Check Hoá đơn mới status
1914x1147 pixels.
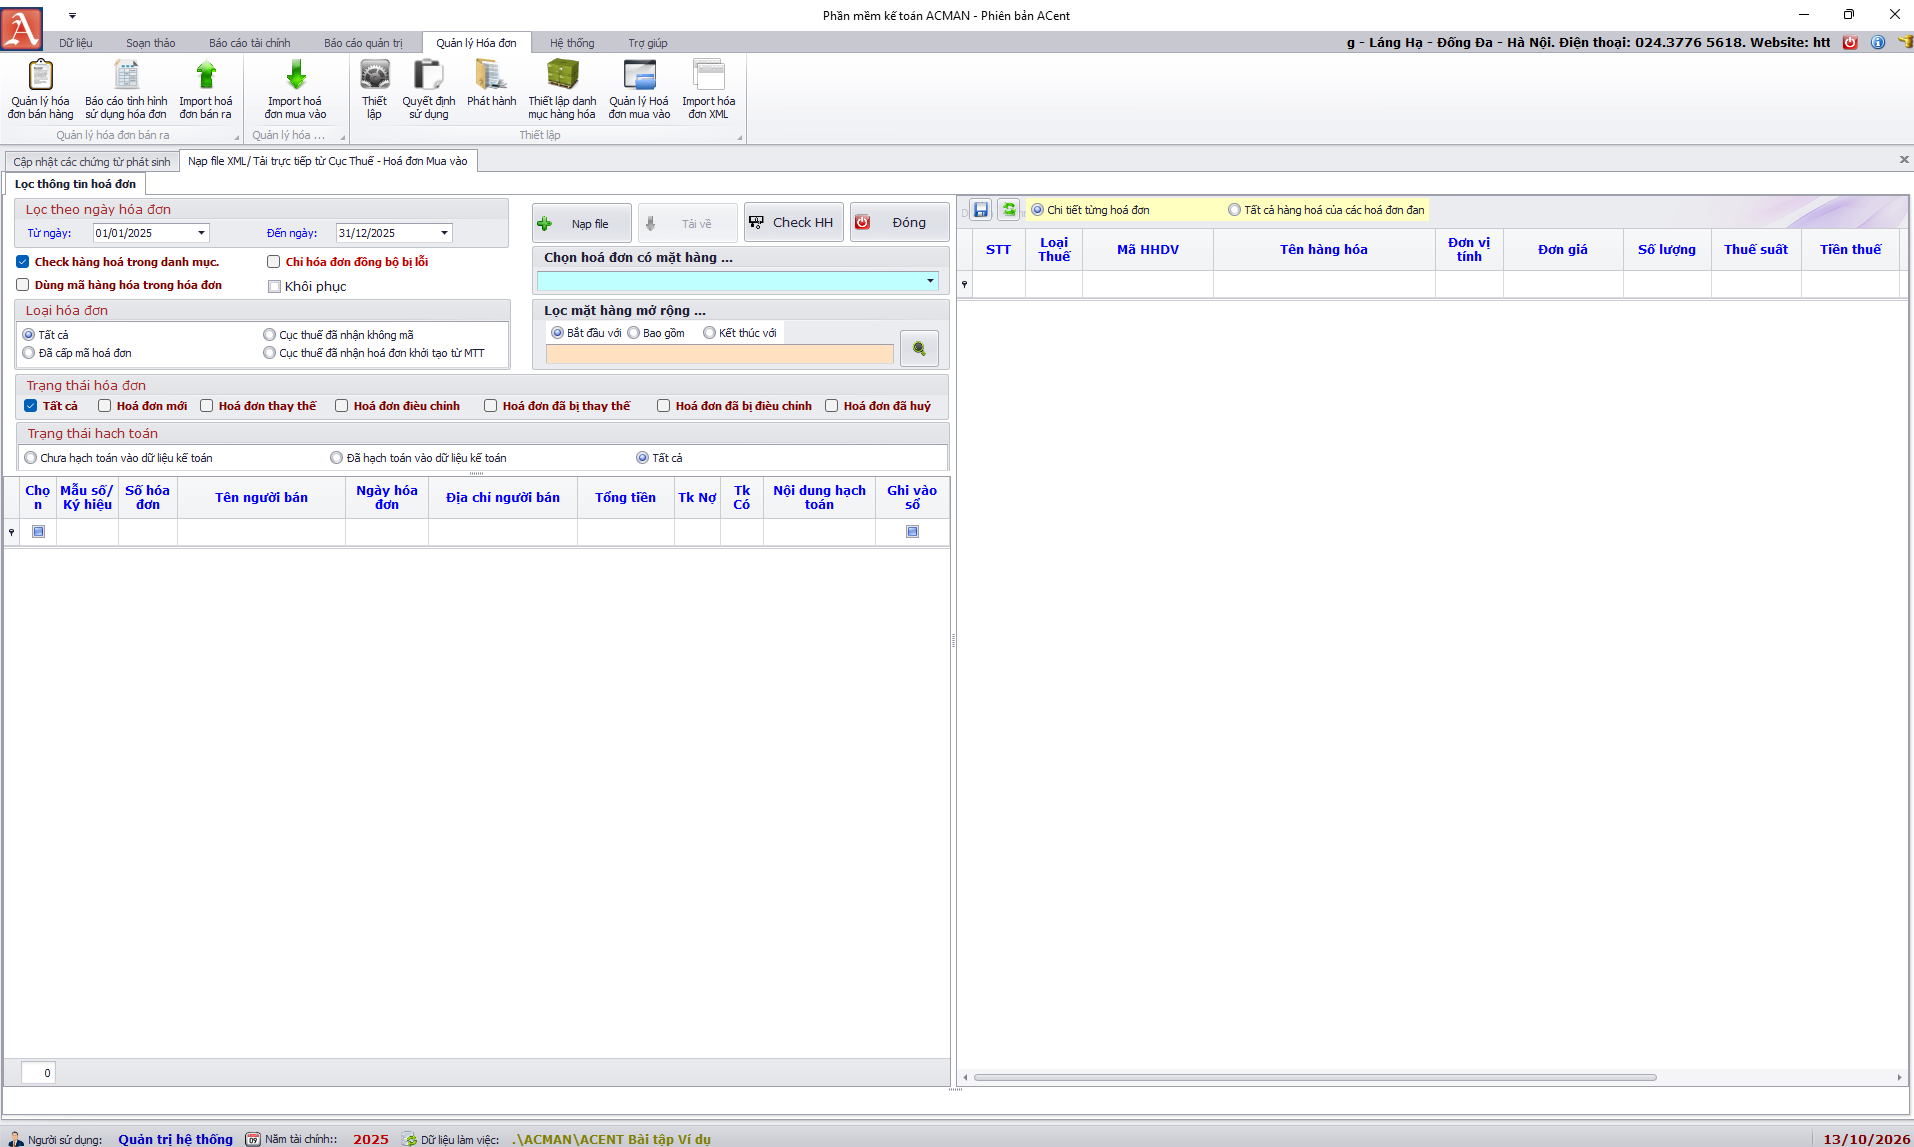coord(104,406)
